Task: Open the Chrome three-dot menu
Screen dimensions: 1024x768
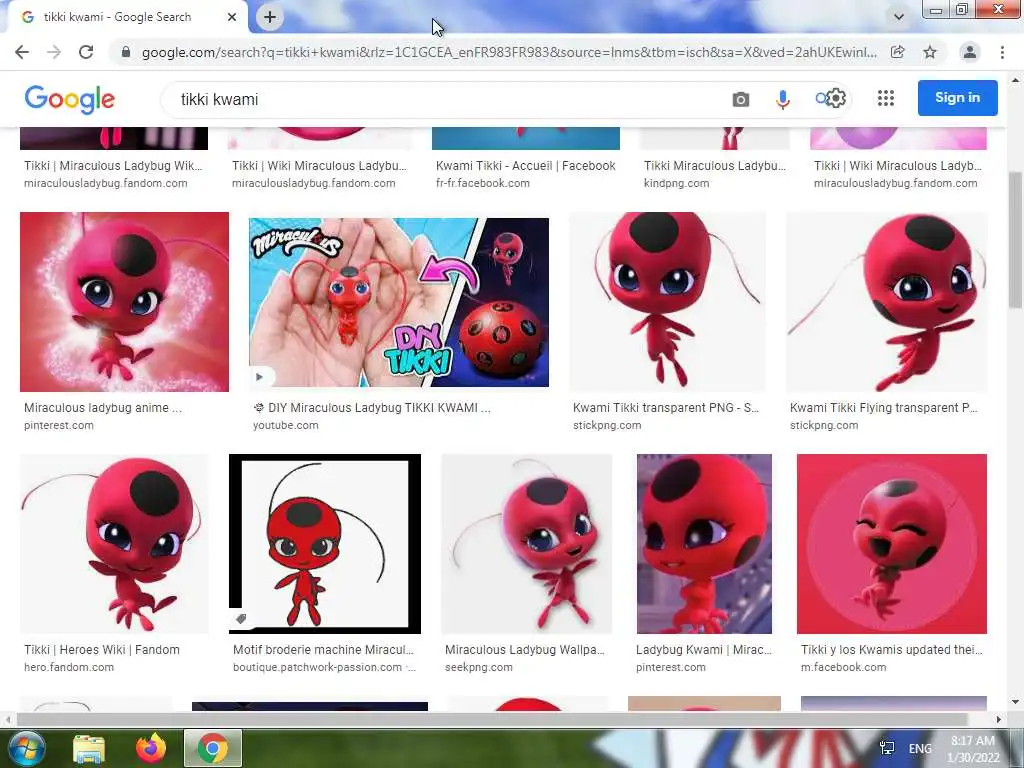Action: (x=1002, y=52)
